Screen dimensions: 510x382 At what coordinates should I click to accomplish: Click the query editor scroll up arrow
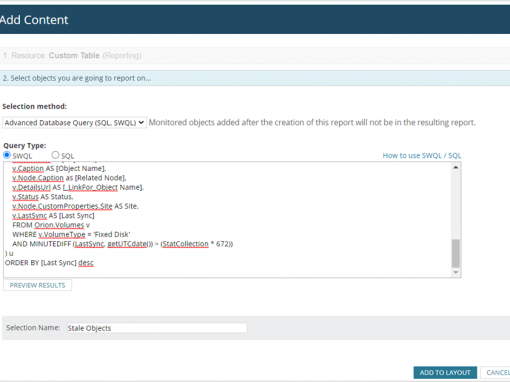[456, 167]
